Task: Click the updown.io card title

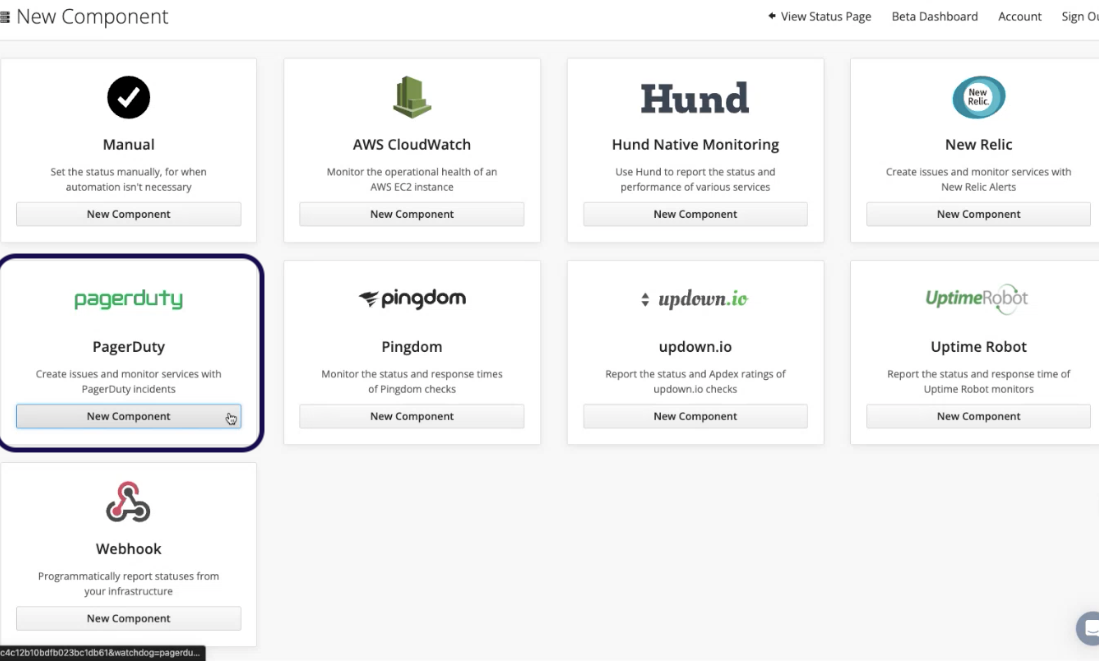Action: point(695,347)
